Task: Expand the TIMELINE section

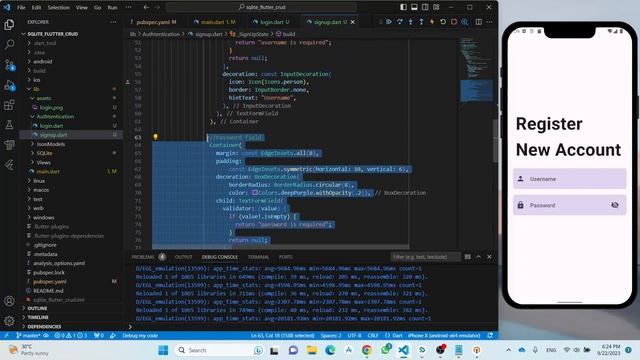Action: (38, 317)
